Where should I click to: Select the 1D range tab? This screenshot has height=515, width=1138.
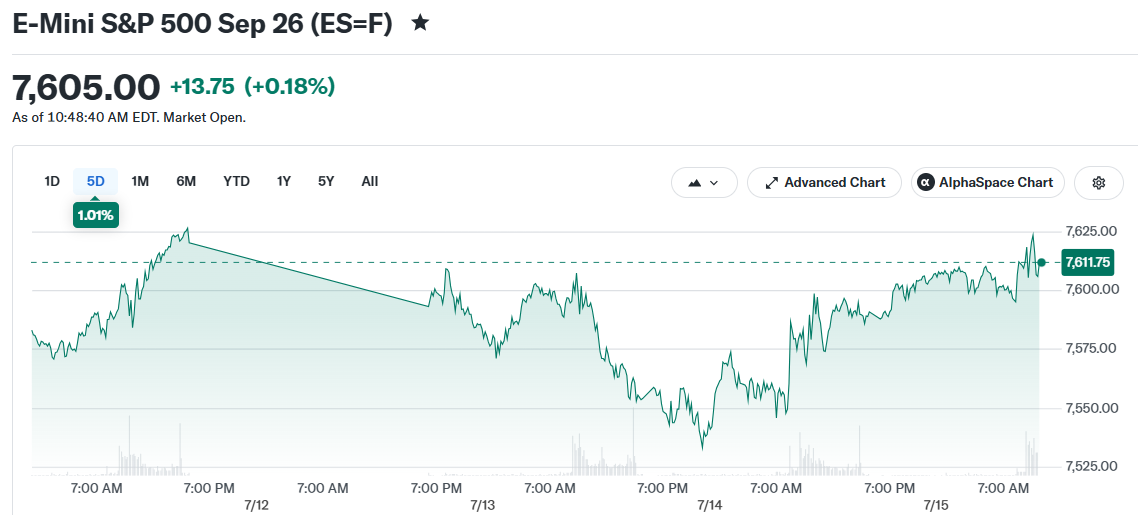(x=52, y=181)
